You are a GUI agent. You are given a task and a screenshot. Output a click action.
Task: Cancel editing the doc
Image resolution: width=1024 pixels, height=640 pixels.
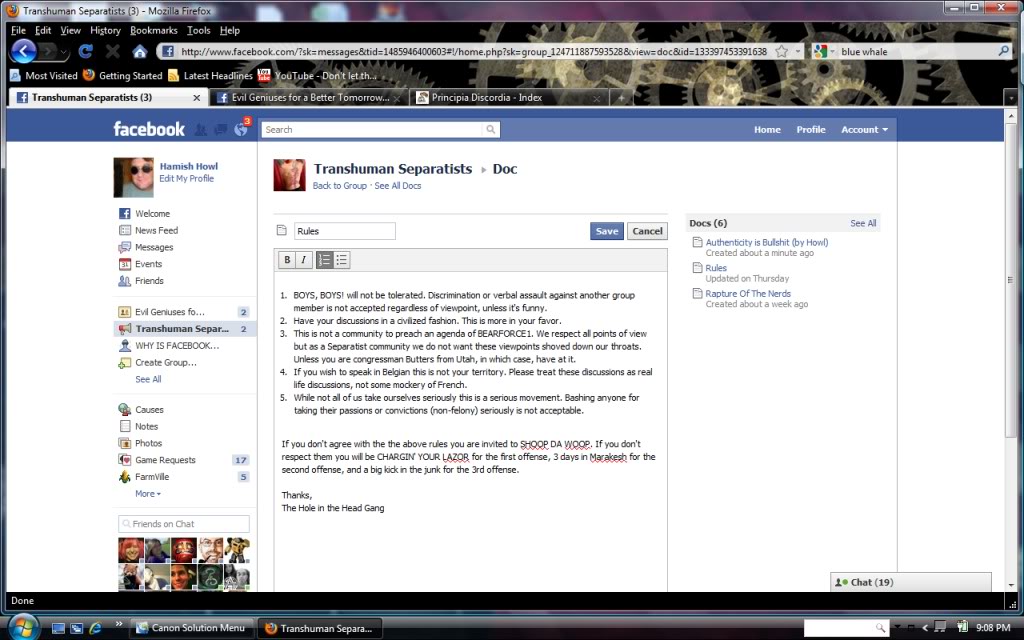[647, 231]
